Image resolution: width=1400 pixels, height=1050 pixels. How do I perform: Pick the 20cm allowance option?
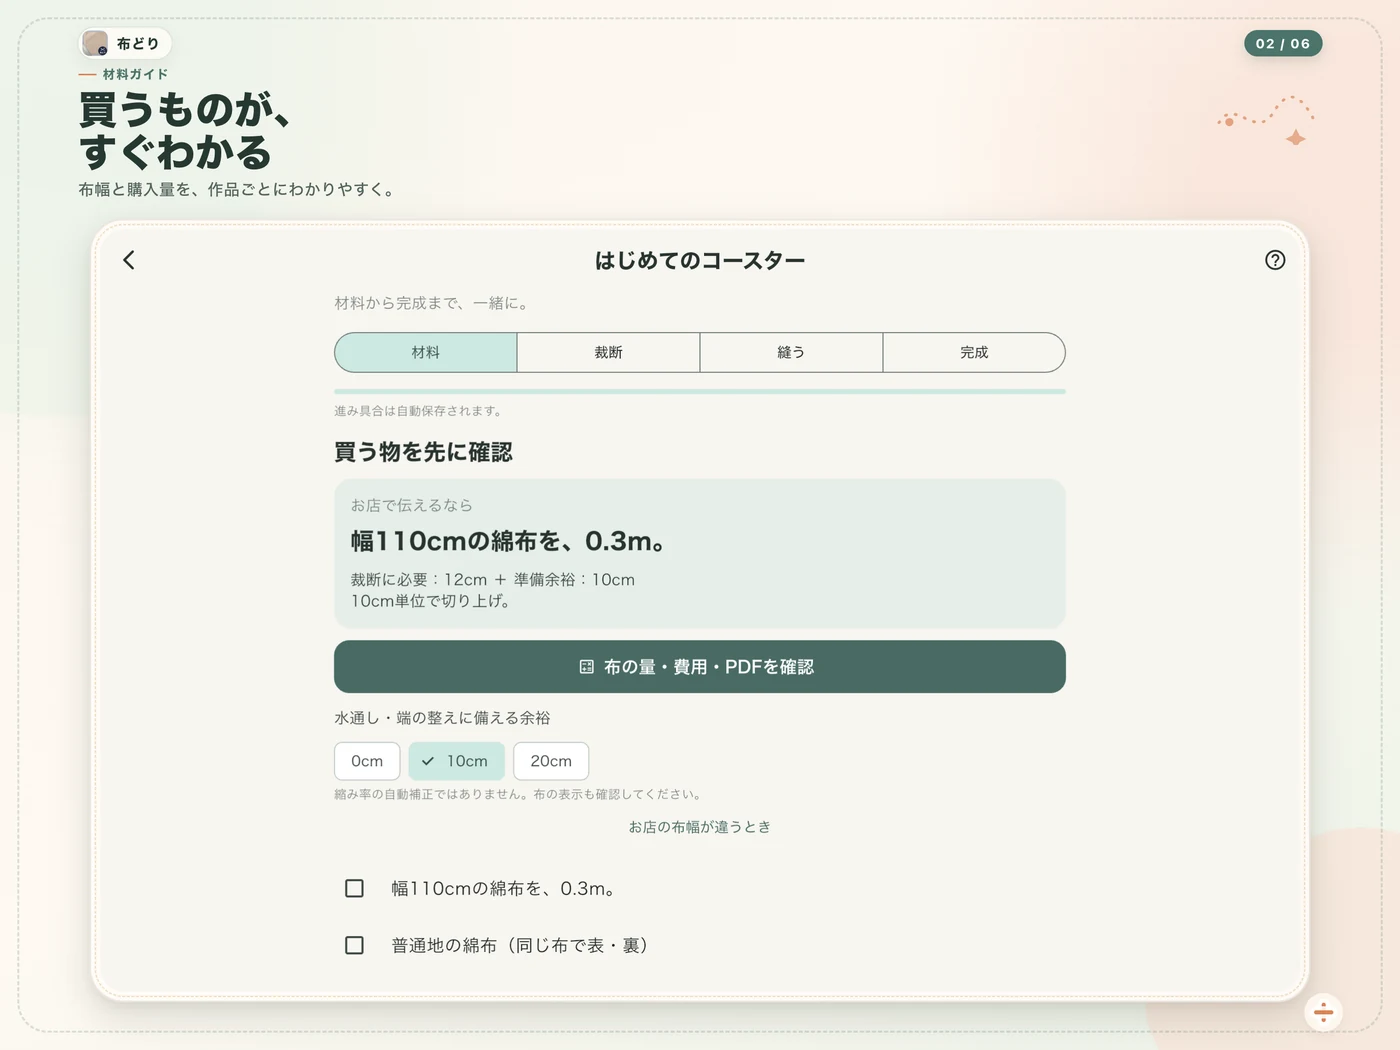pos(551,761)
